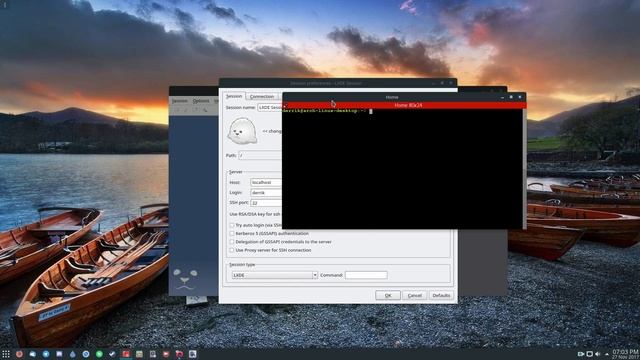Click the SSH port field
The width and height of the screenshot is (640, 360).
(266, 202)
